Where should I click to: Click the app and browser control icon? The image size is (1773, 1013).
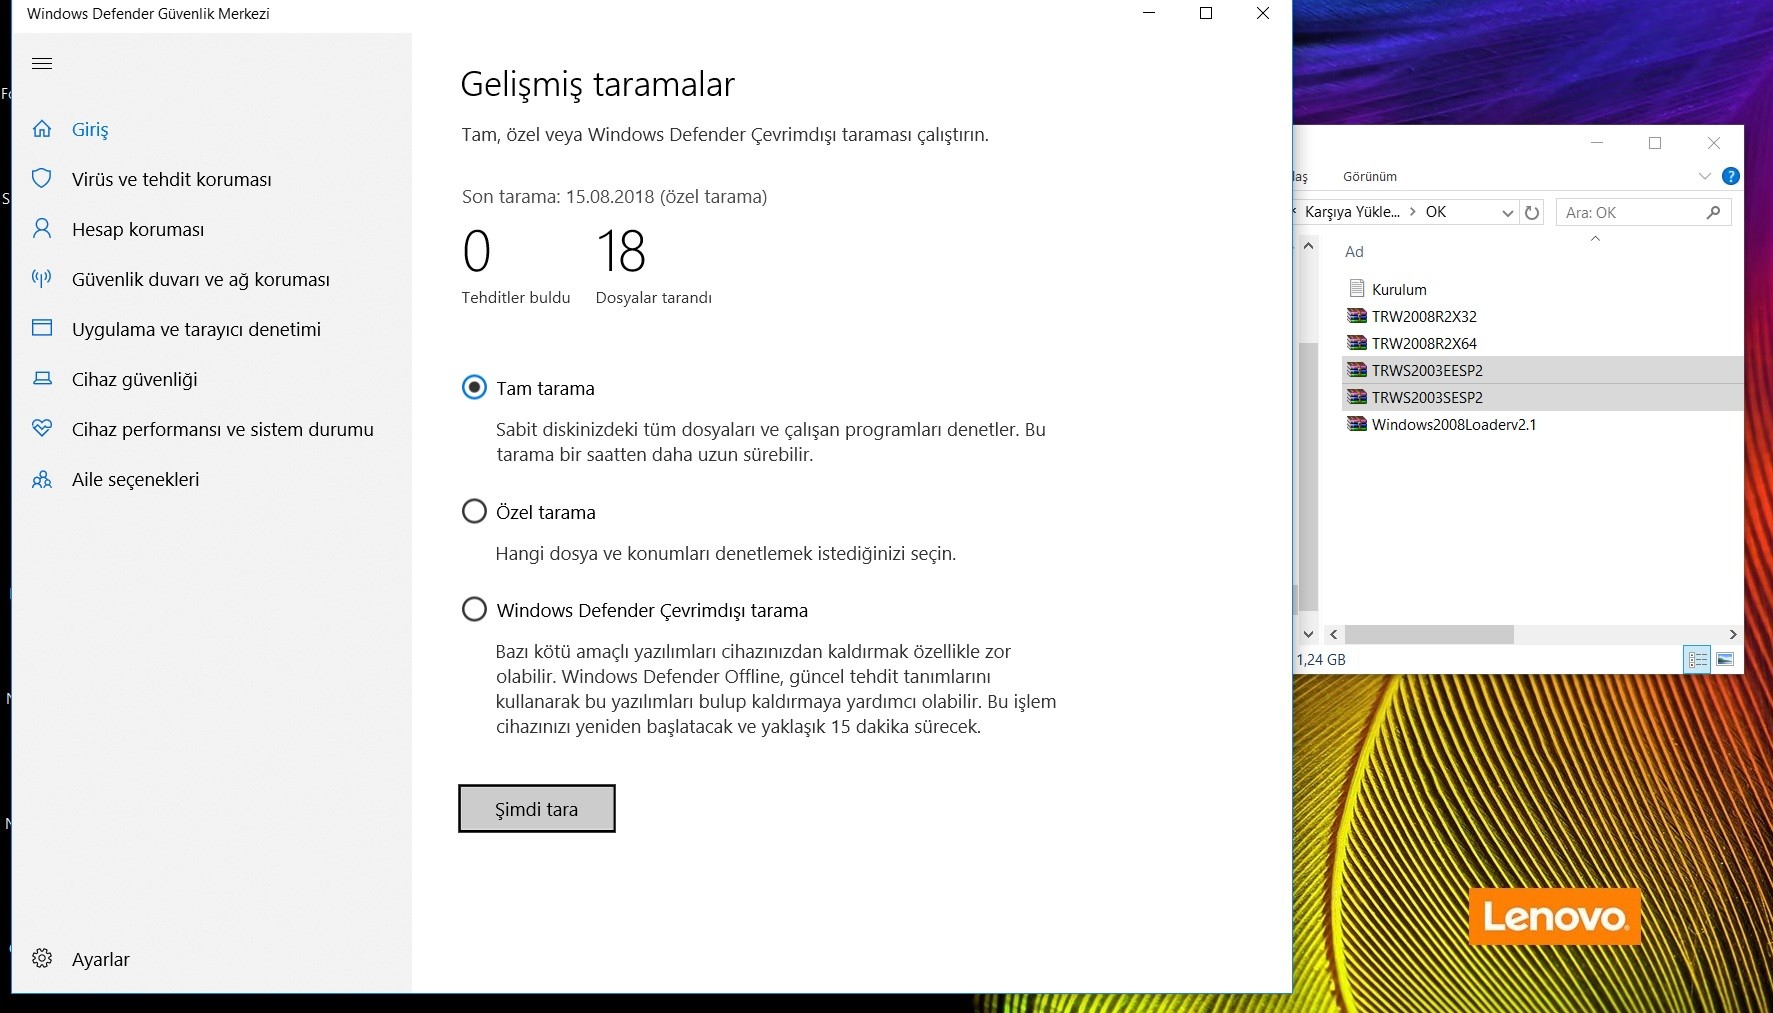click(x=42, y=328)
